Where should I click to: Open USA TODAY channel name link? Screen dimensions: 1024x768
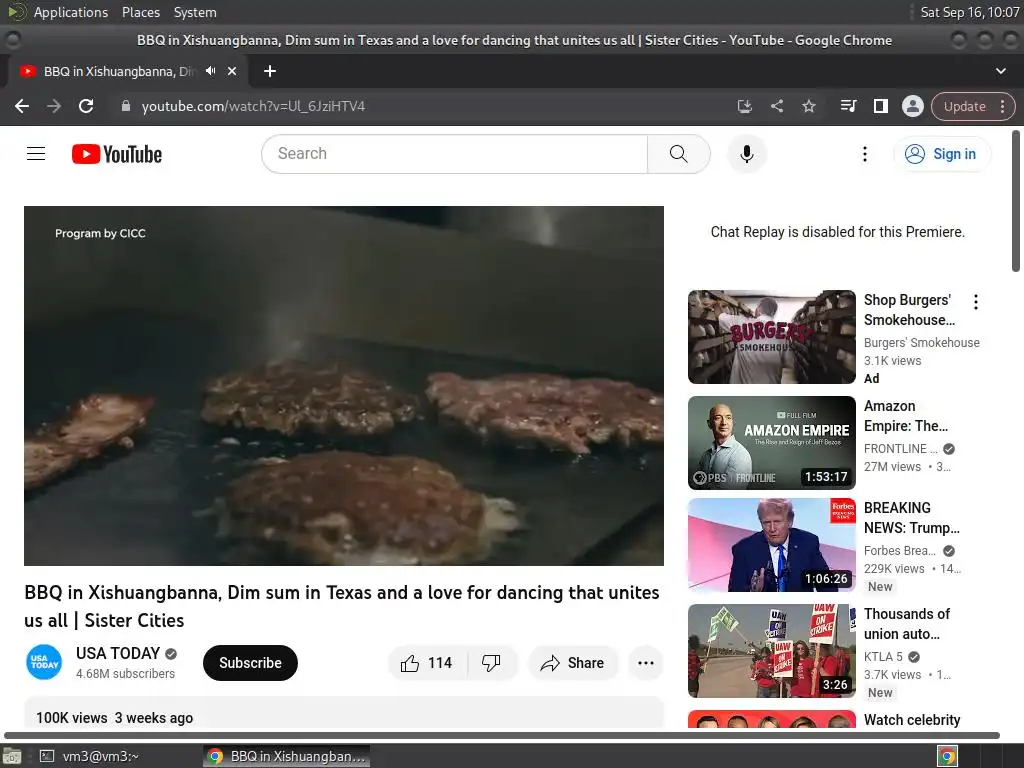click(118, 653)
